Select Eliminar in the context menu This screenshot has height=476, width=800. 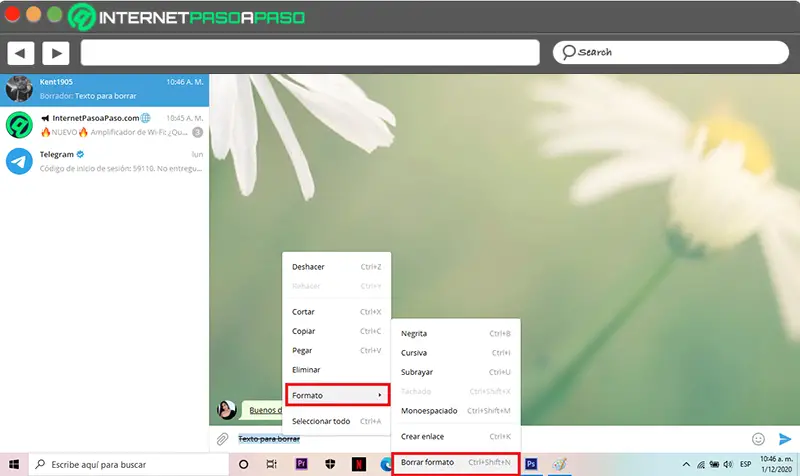click(x=337, y=370)
